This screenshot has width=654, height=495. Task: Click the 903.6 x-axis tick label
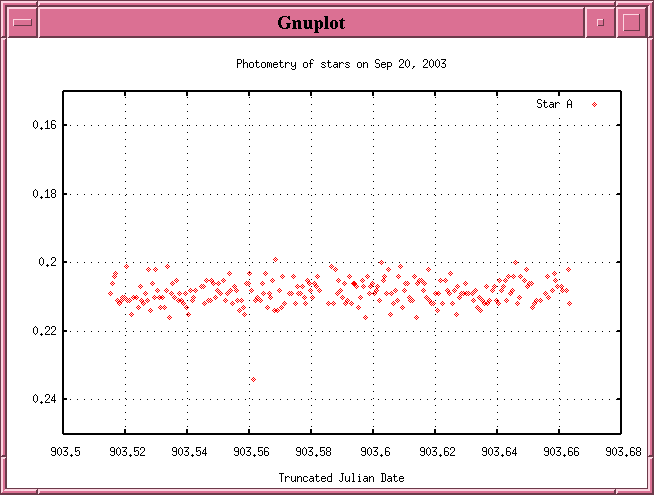374,451
